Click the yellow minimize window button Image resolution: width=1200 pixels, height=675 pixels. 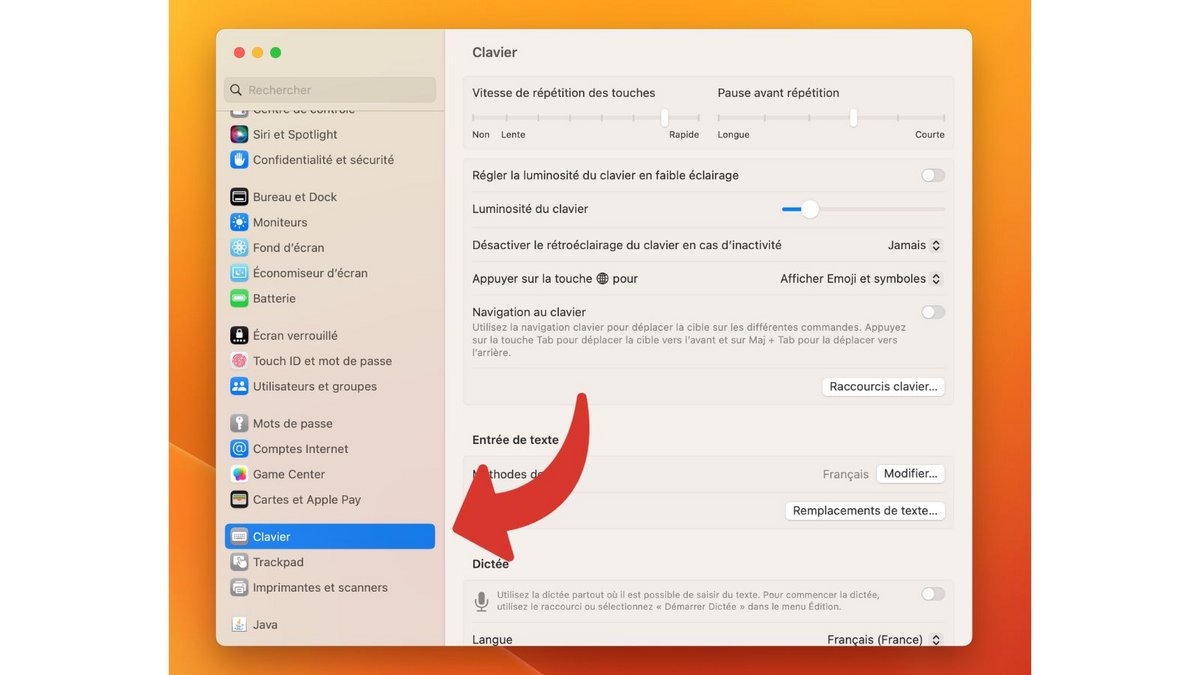point(257,52)
